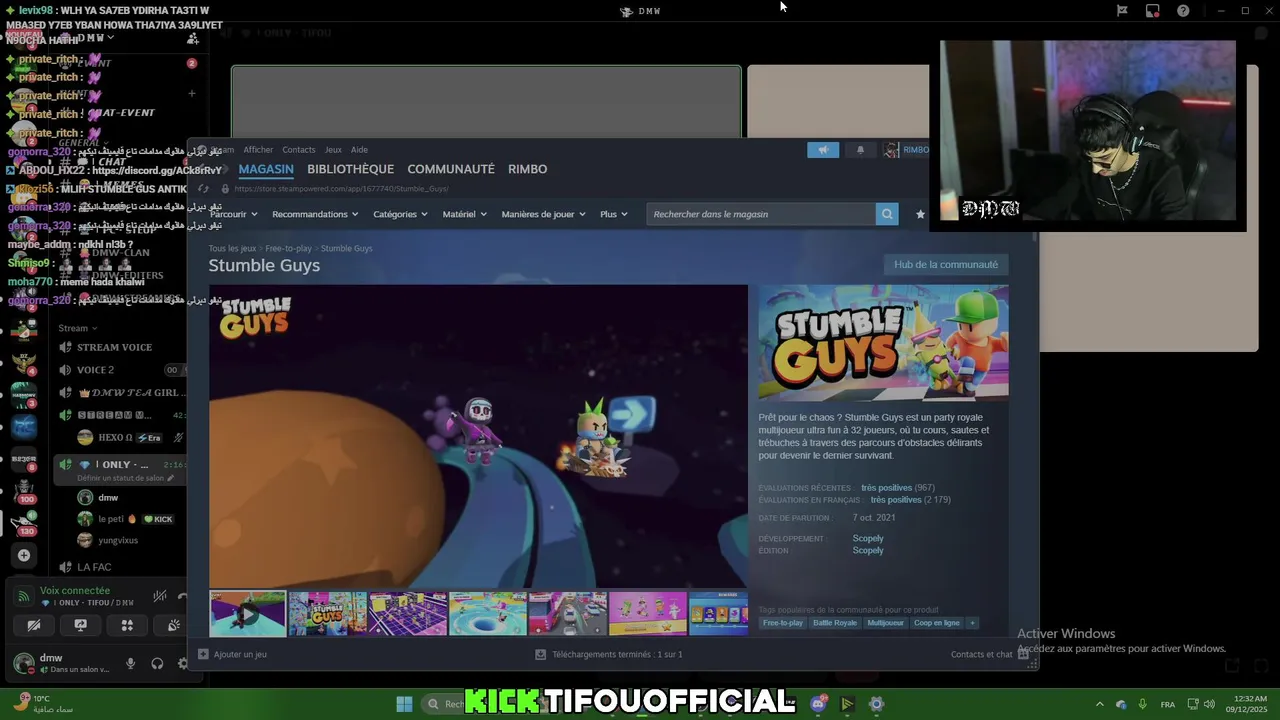Select the Free-to-play tag

click(x=783, y=623)
